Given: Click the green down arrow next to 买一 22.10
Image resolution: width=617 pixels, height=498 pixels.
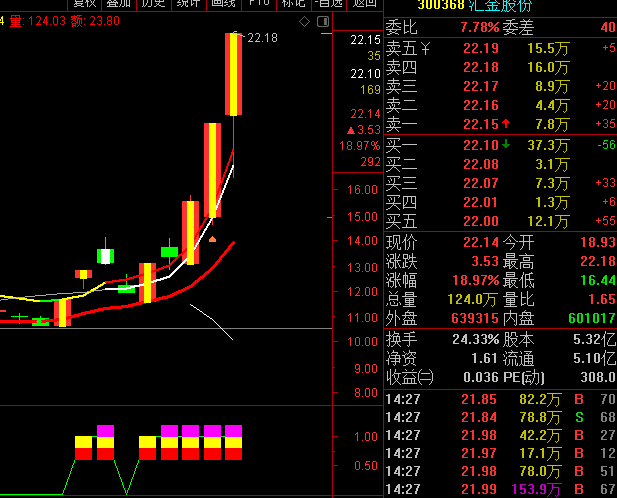Looking at the screenshot, I should 506,144.
